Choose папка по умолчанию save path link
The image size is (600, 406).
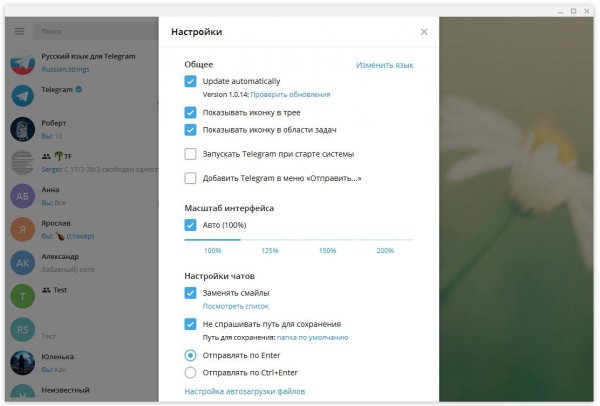click(312, 338)
